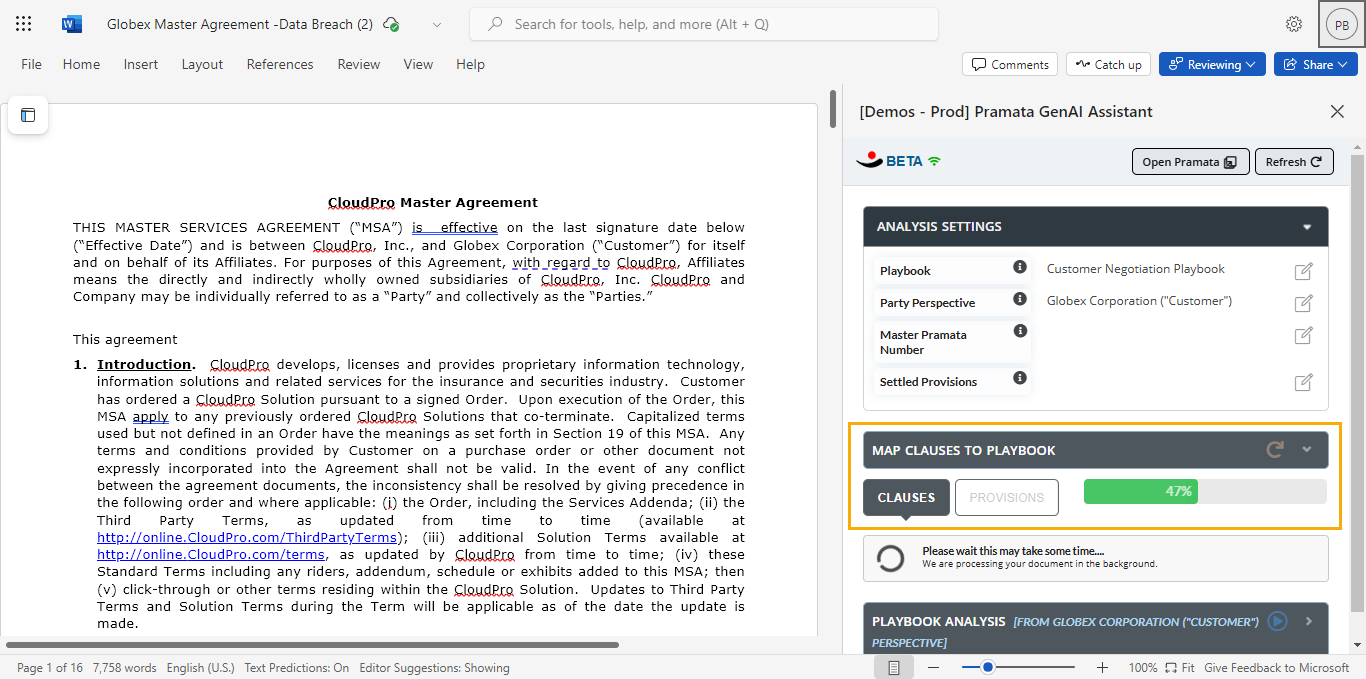
Task: Check the cloud saved status icon
Action: click(391, 24)
